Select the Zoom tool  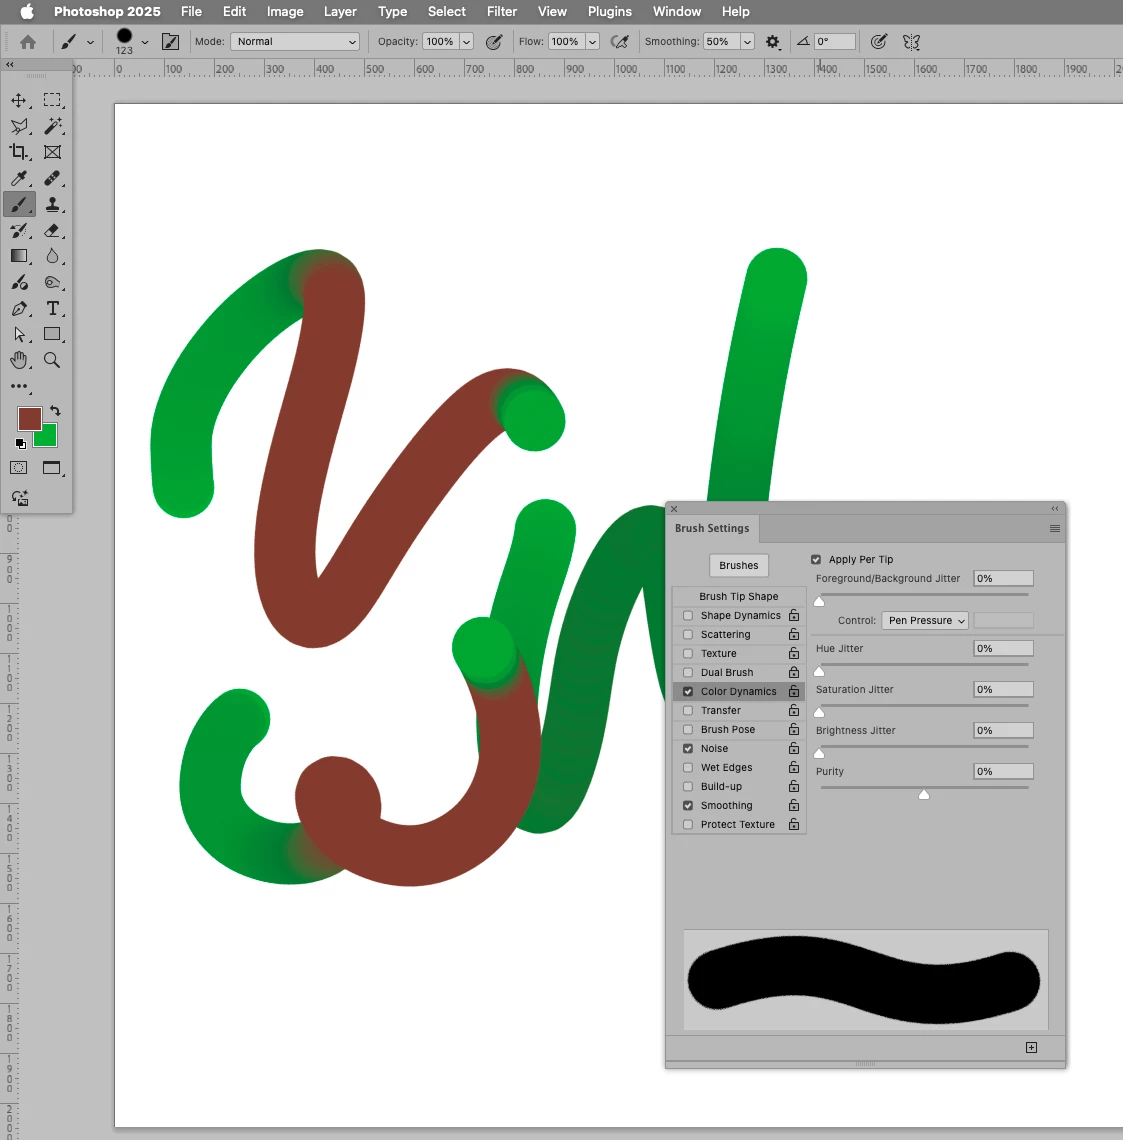(x=52, y=360)
